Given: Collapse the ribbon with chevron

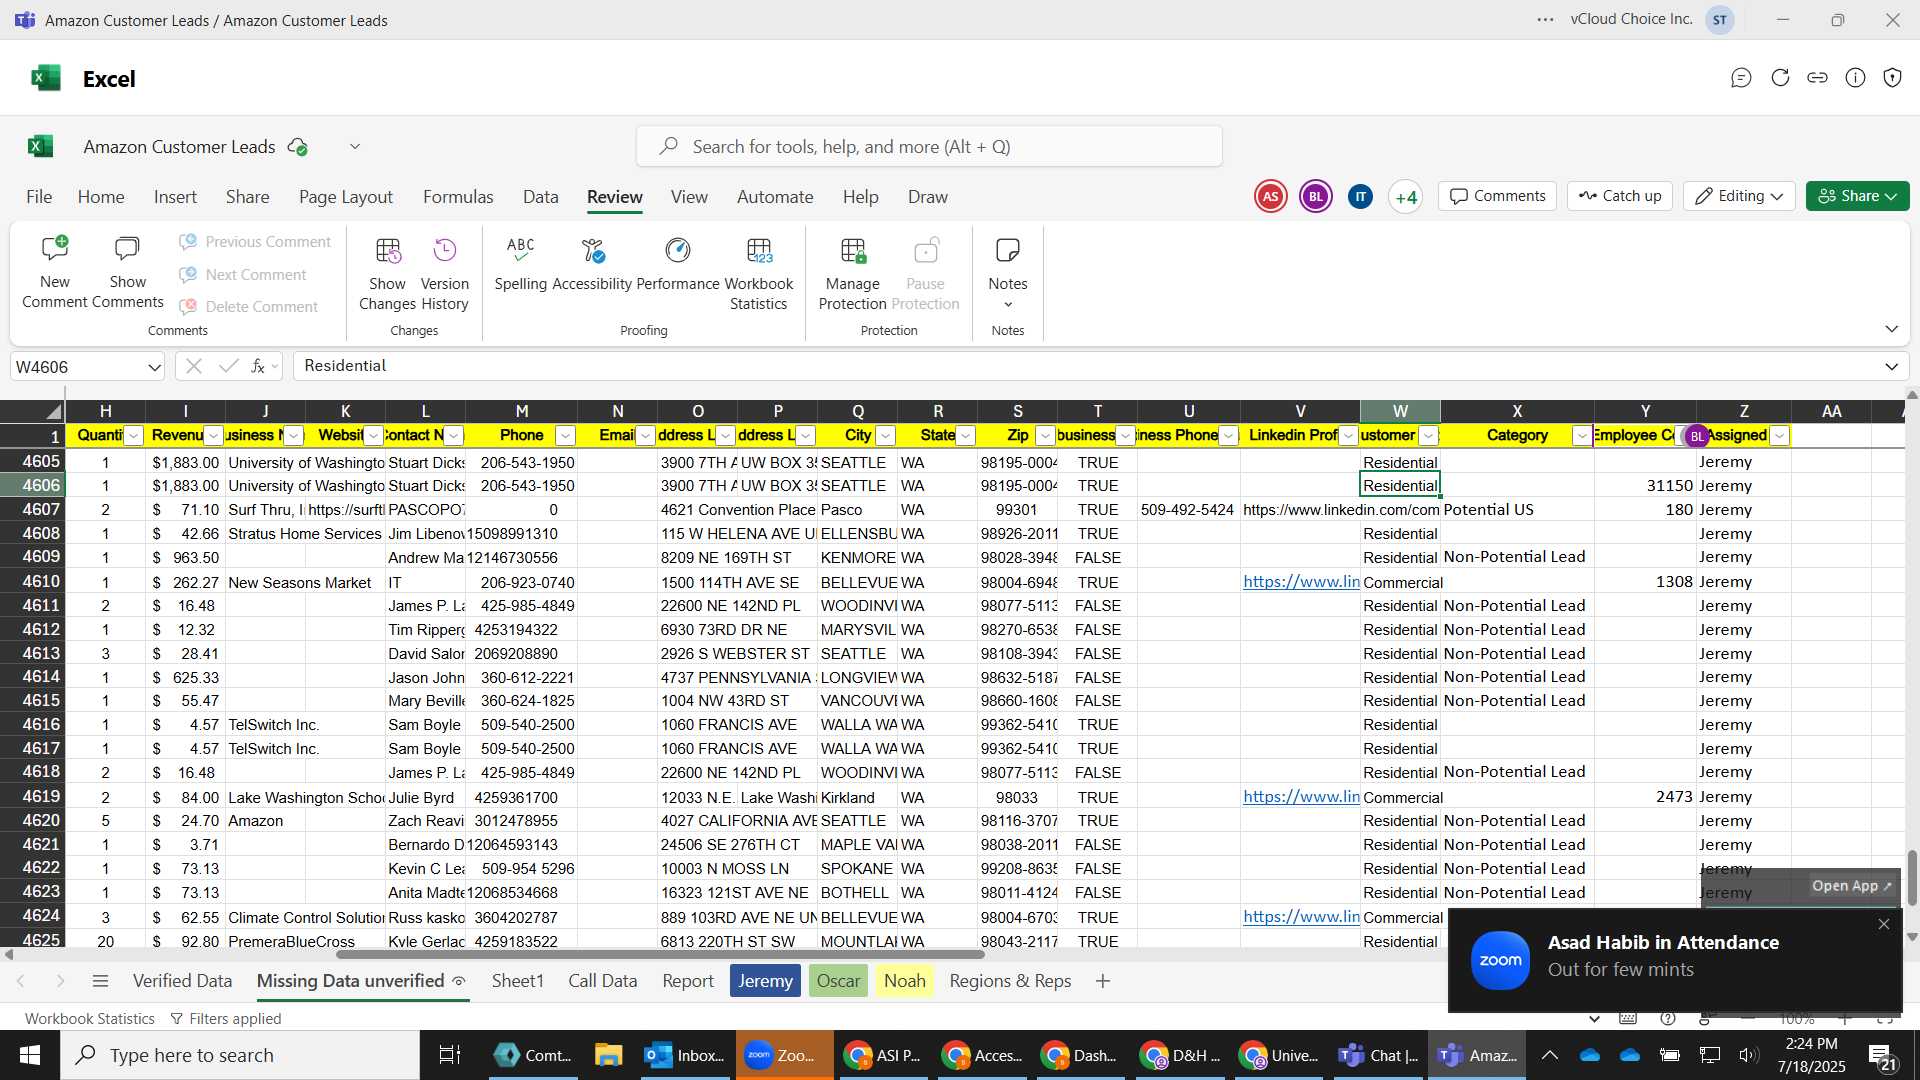Looking at the screenshot, I should tap(1891, 329).
